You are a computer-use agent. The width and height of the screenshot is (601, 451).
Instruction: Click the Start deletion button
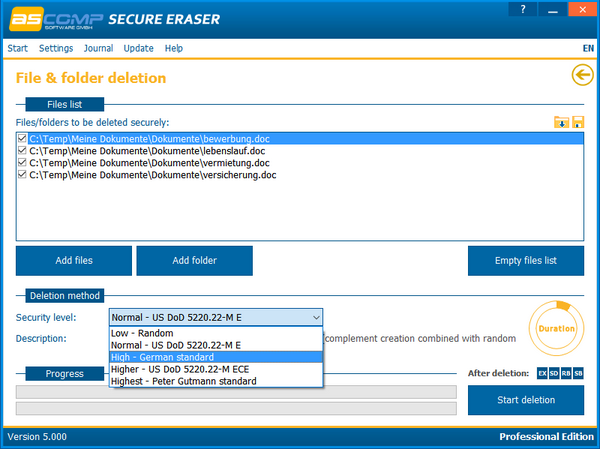[x=526, y=400]
